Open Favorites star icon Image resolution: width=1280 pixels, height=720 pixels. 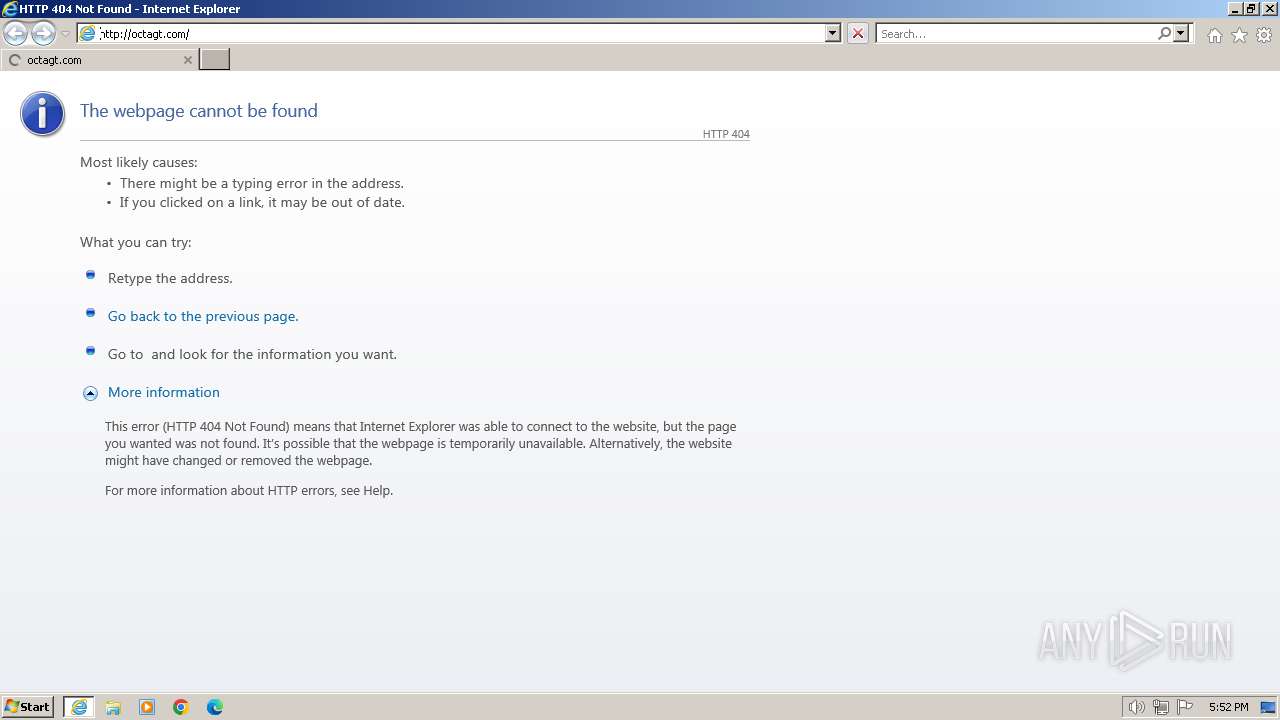point(1239,35)
